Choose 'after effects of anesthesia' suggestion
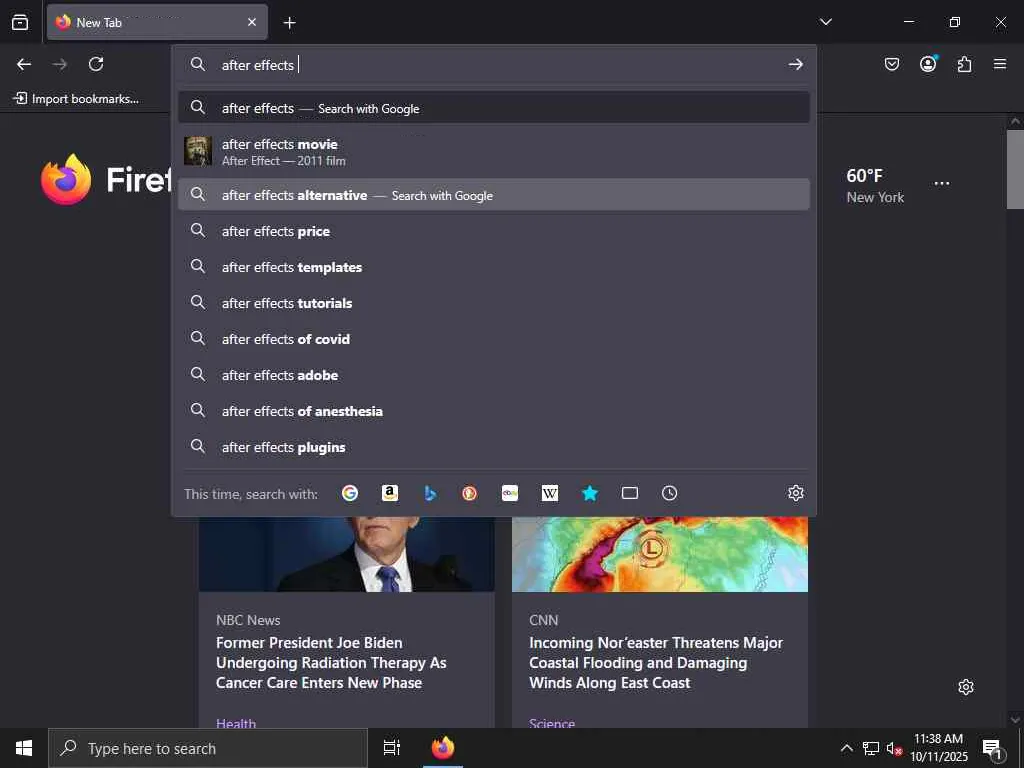1024x768 pixels. (x=494, y=411)
